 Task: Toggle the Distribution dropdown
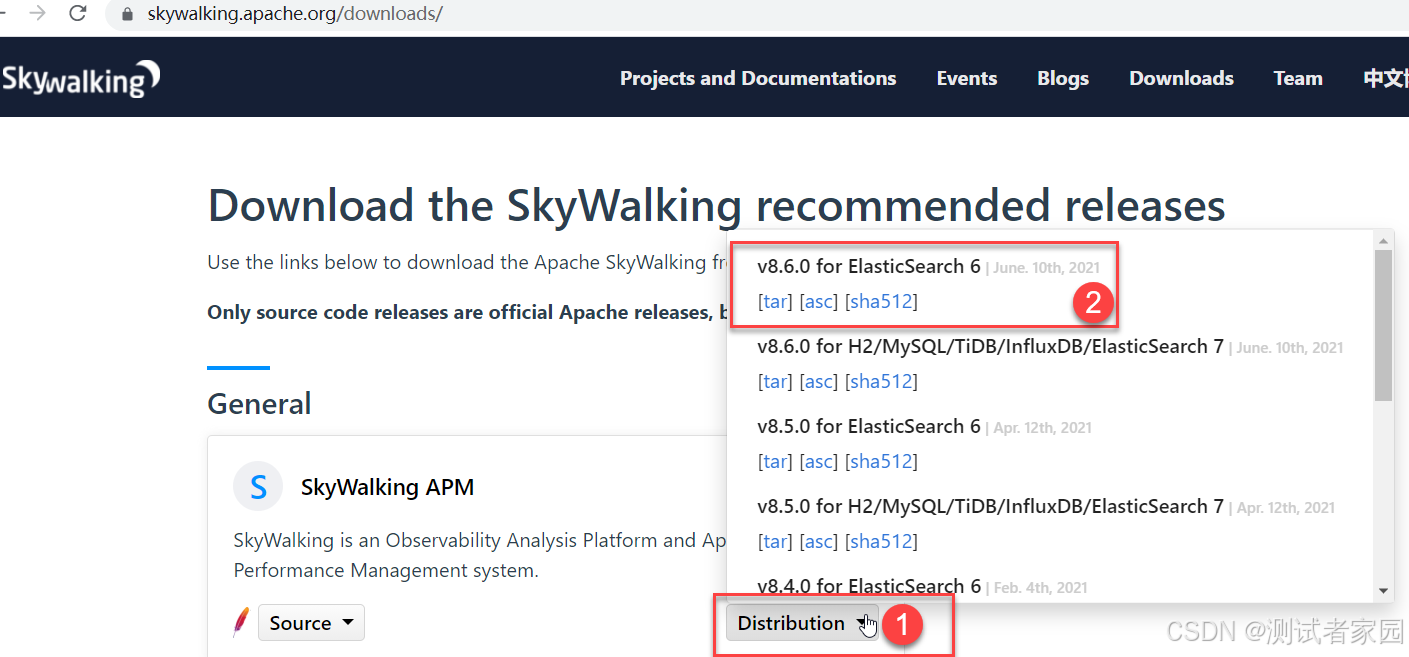[803, 622]
